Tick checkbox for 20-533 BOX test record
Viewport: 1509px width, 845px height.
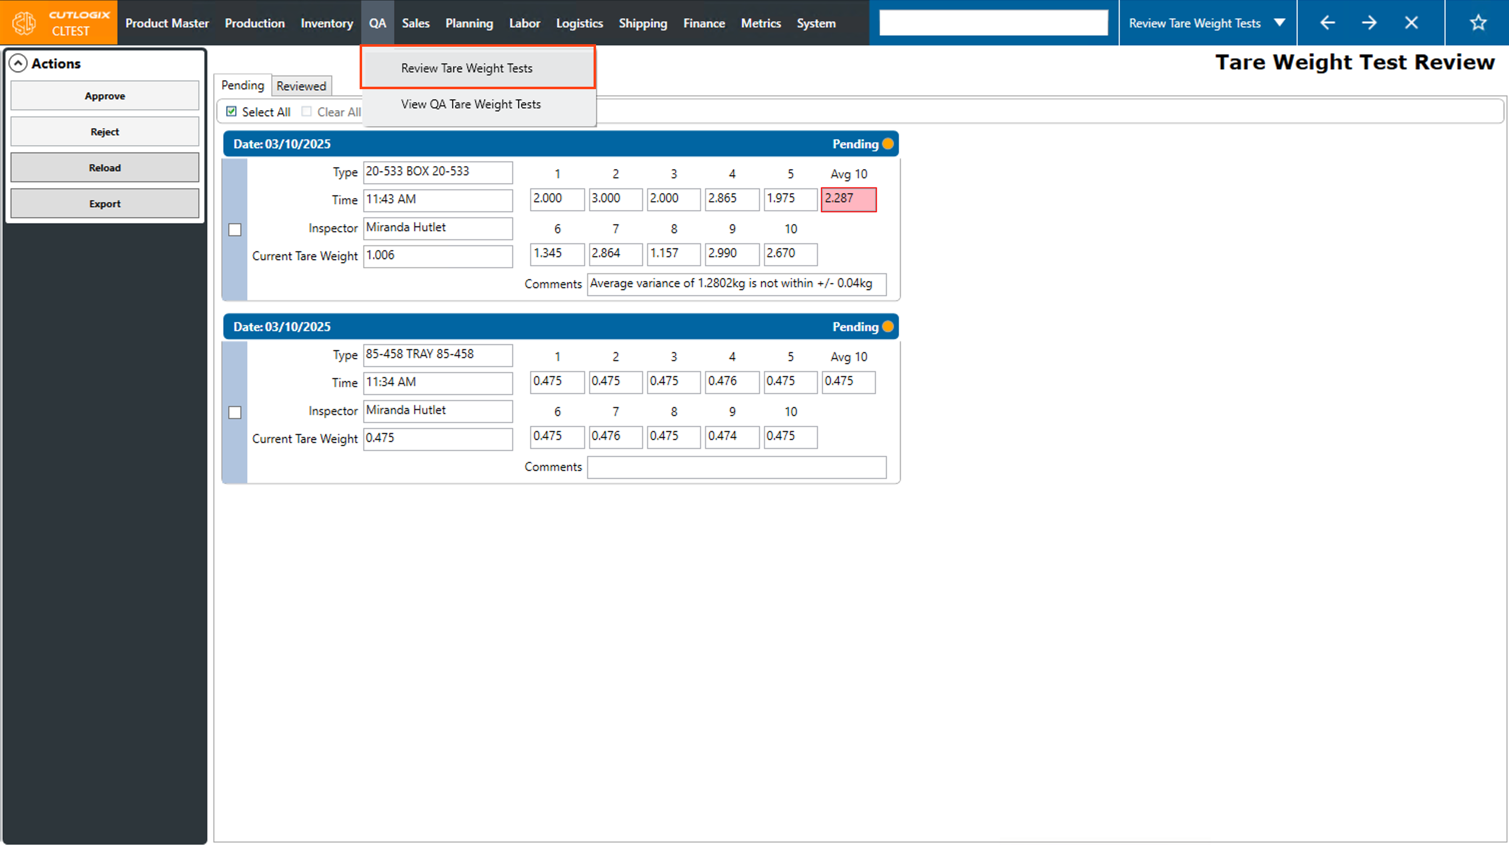(235, 229)
